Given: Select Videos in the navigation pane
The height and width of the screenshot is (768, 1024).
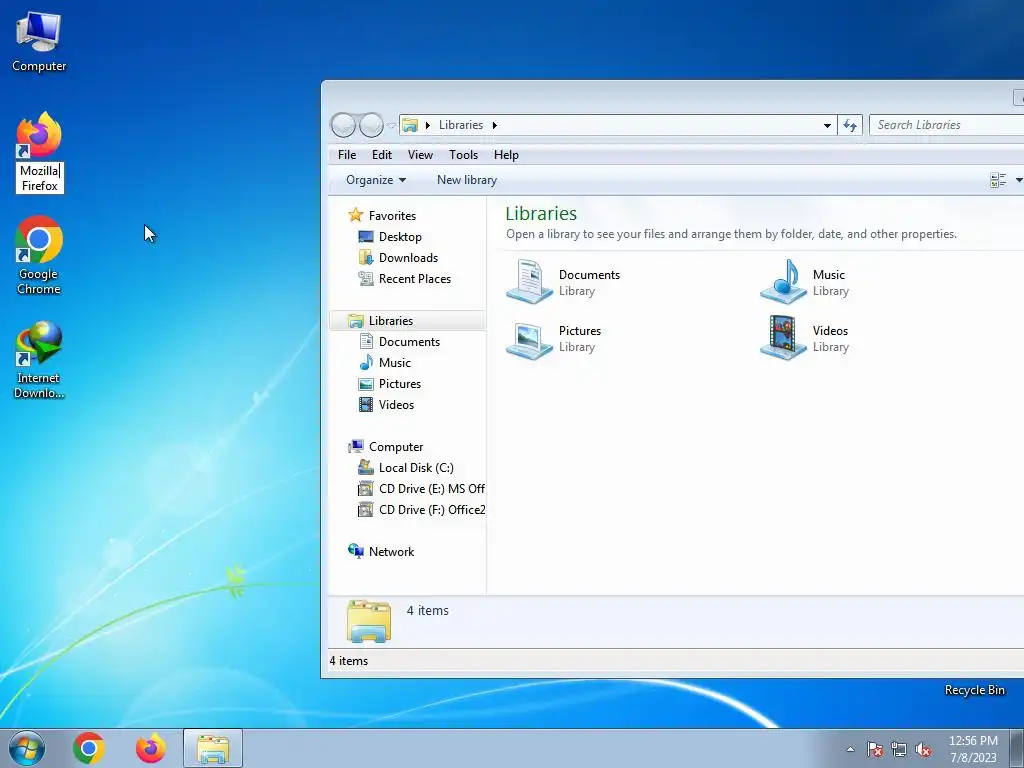Looking at the screenshot, I should 396,404.
